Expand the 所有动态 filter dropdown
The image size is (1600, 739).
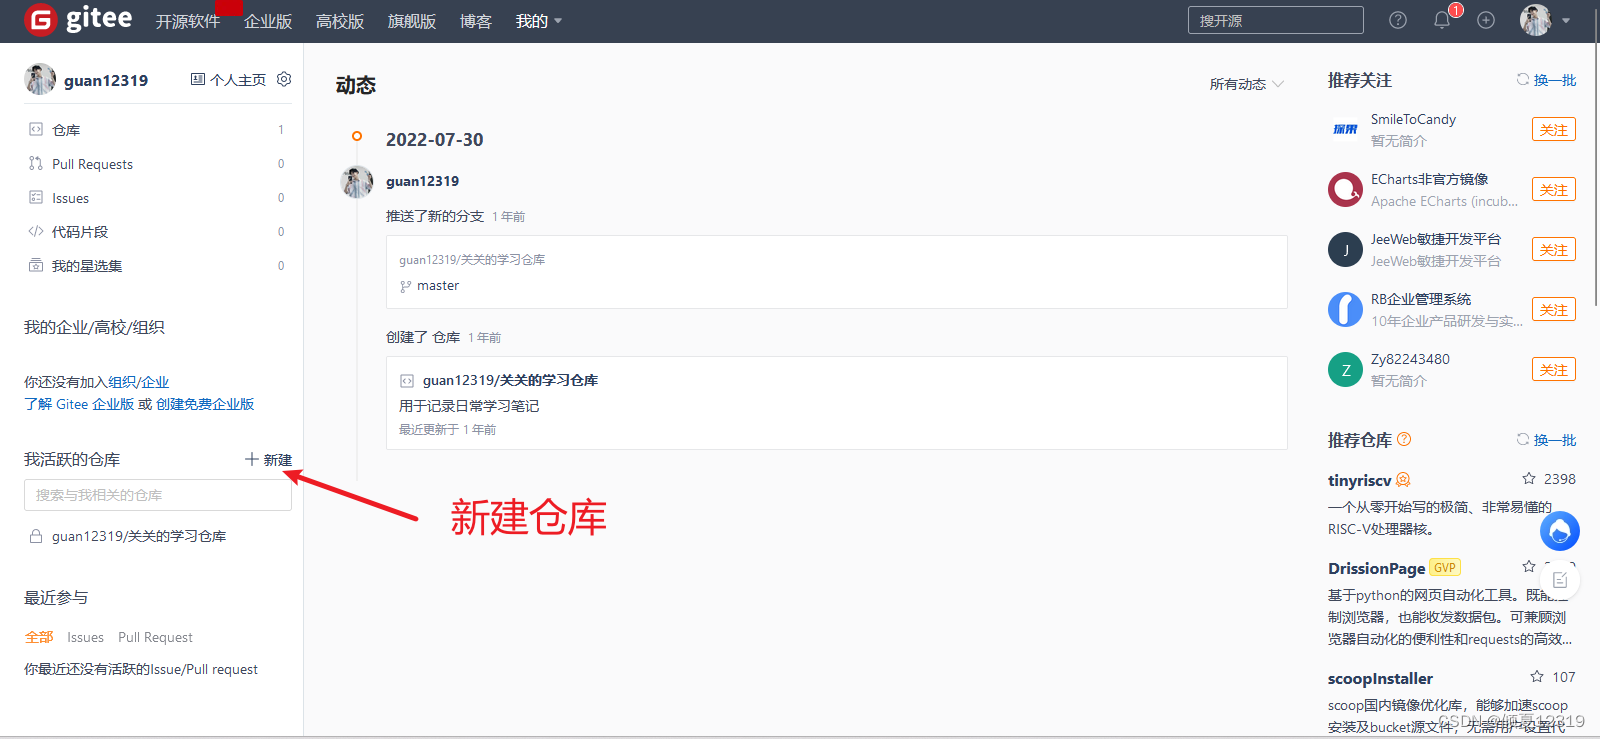click(x=1246, y=84)
